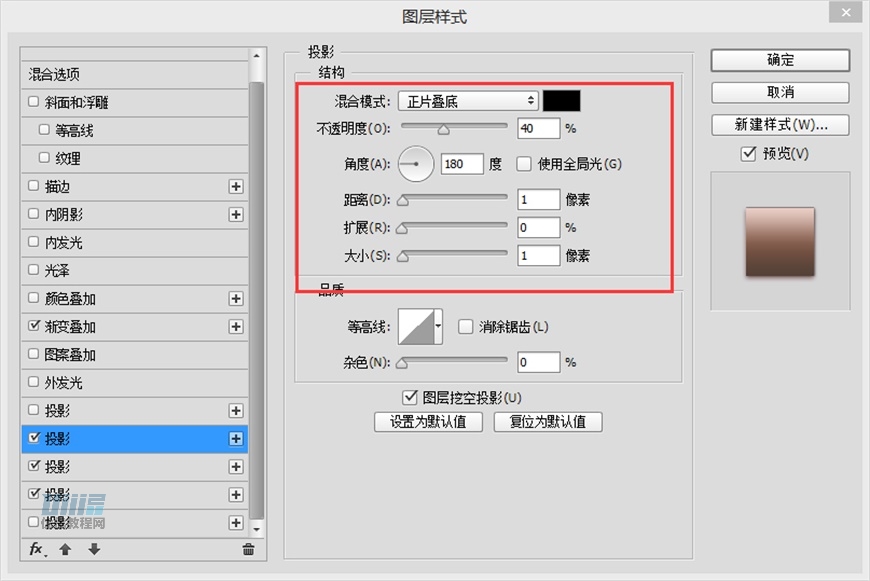This screenshot has width=870, height=581.
Task: Click 复位为默认值 button
Action: [548, 422]
